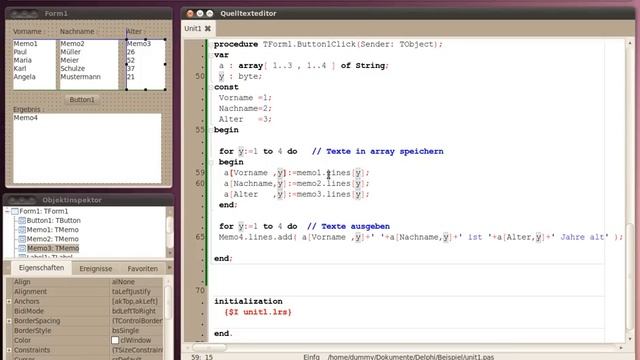Collapse the Form1 node in the component tree
The image size is (640, 360).
click(7, 211)
